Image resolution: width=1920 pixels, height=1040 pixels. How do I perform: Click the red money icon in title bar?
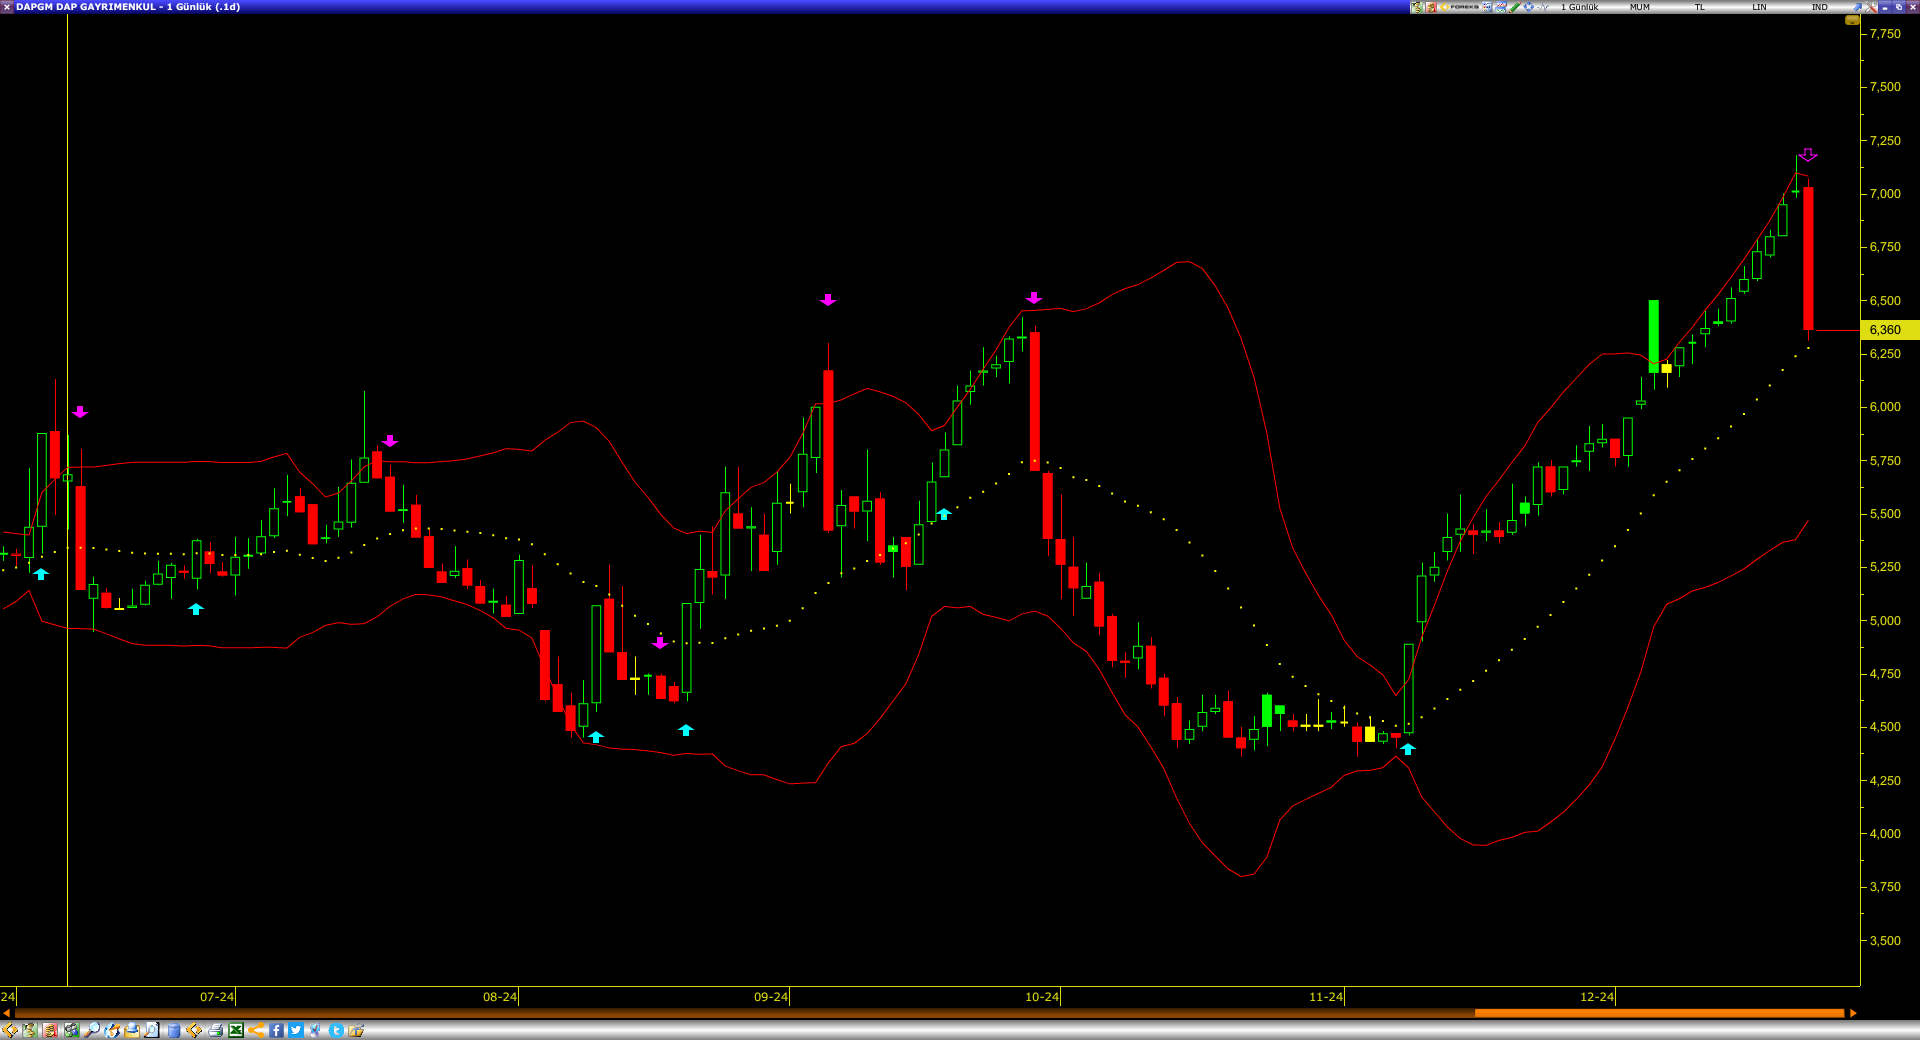coord(1431,7)
